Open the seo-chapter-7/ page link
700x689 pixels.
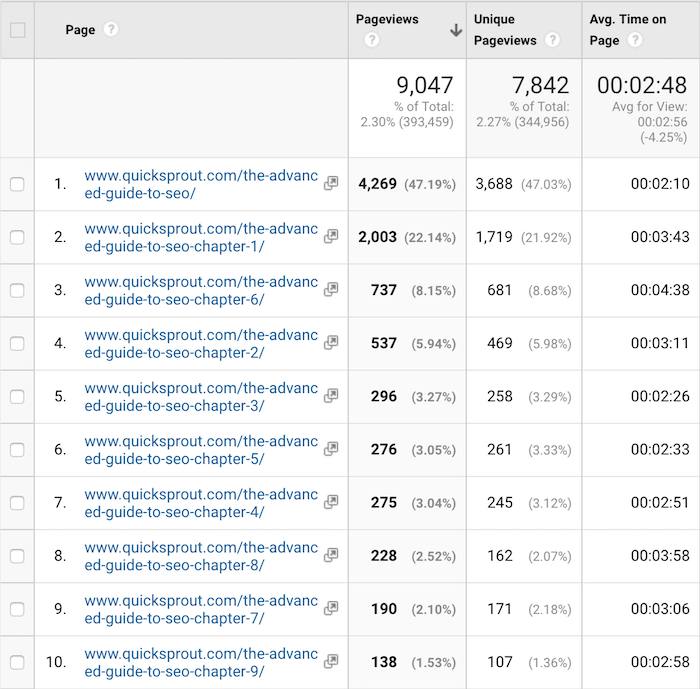[x=201, y=609]
